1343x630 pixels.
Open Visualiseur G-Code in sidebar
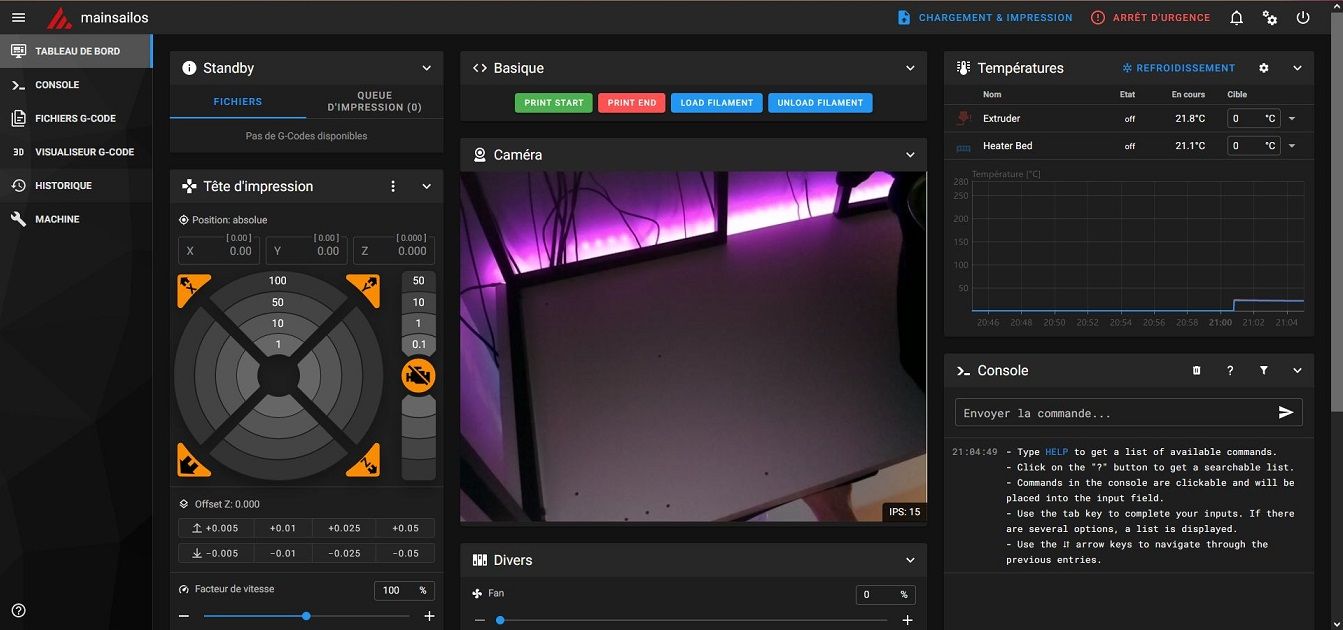tap(84, 152)
